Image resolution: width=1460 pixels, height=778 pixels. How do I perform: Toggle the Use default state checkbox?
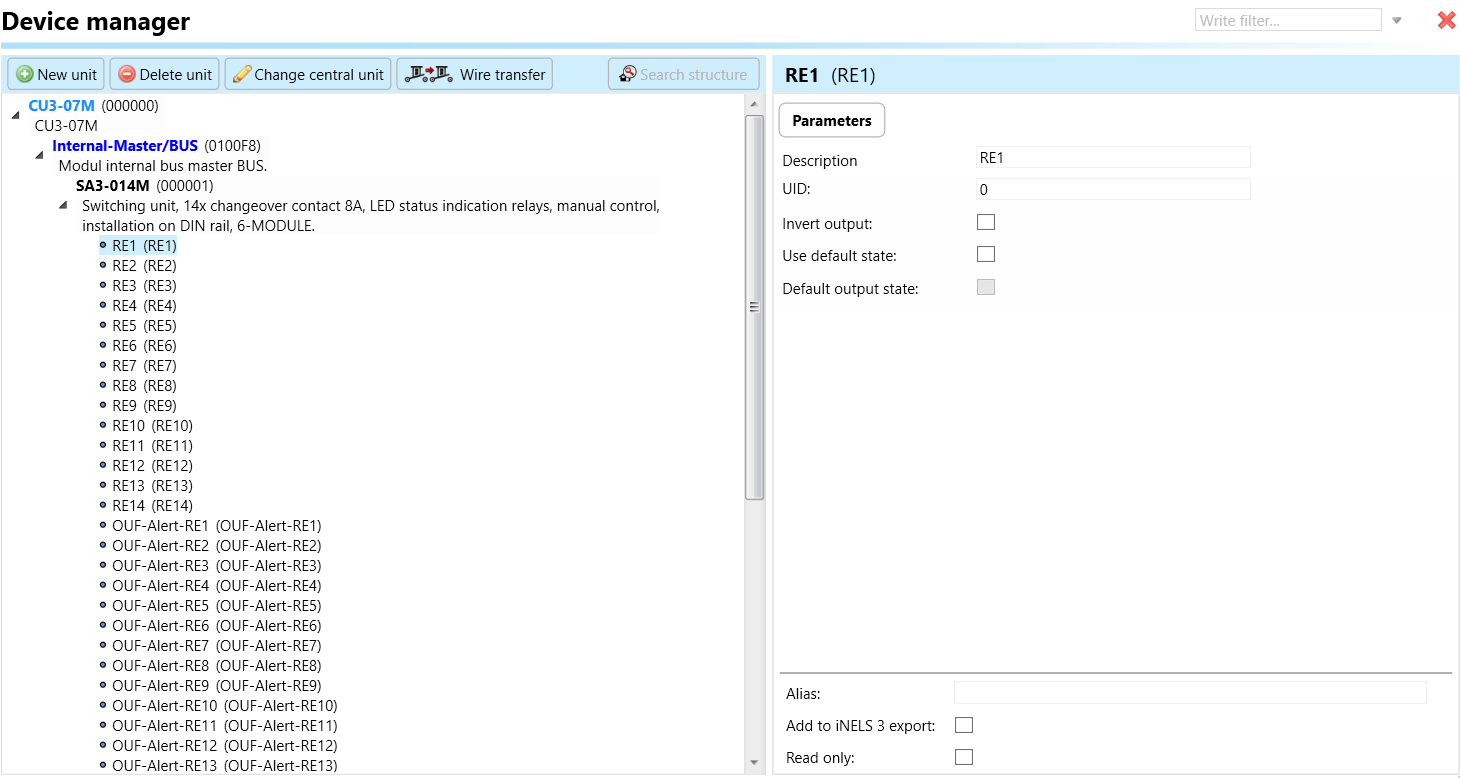point(986,254)
